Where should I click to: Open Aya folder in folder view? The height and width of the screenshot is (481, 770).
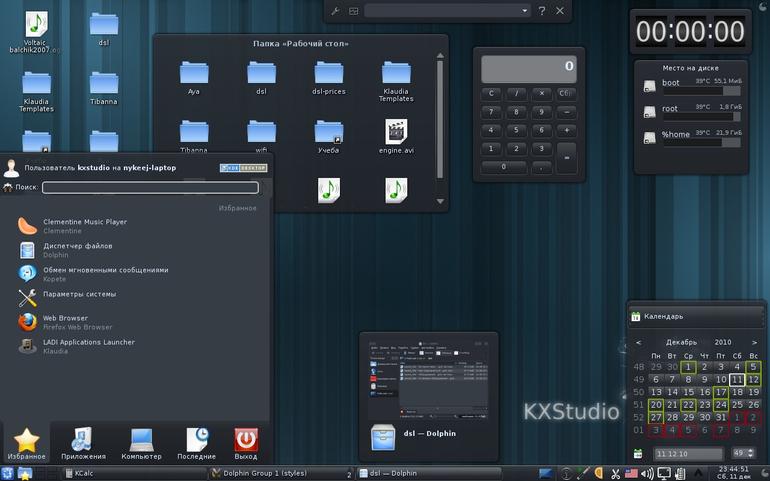[194, 78]
